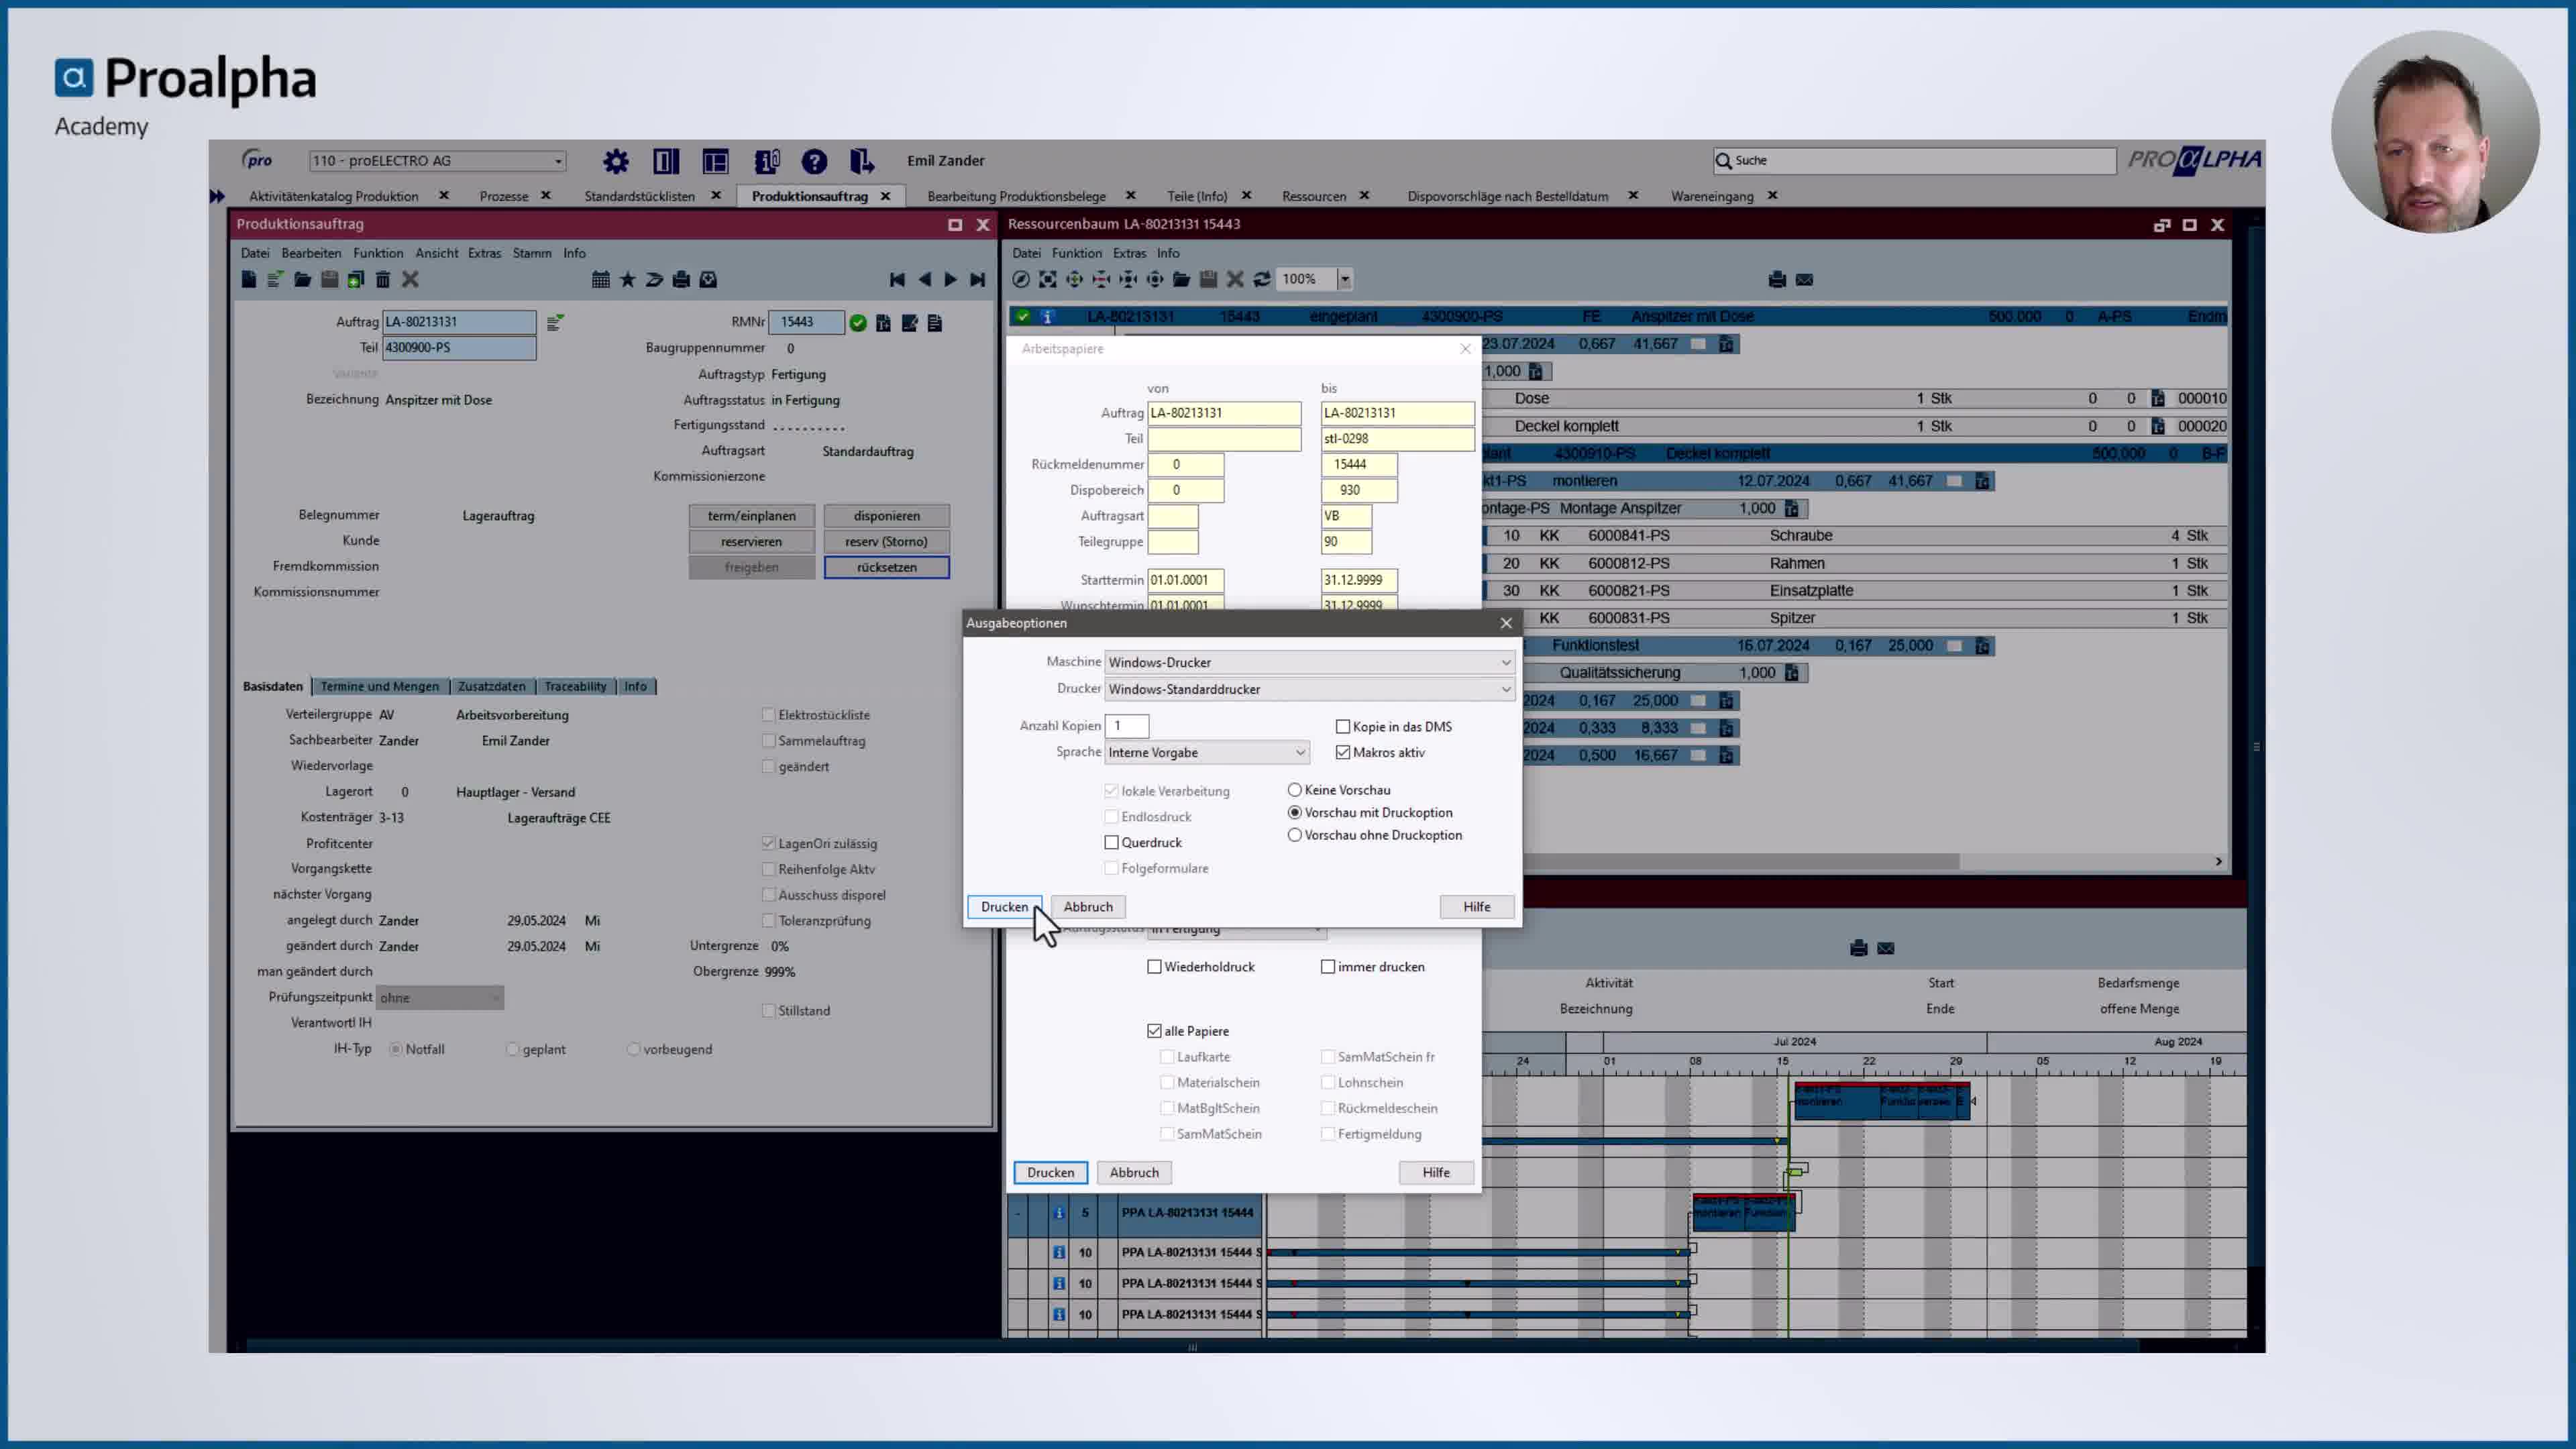Screen dimensions: 2576x1449
Task: Open Funktion menu in Ressourcenbaum
Action: [1077, 254]
